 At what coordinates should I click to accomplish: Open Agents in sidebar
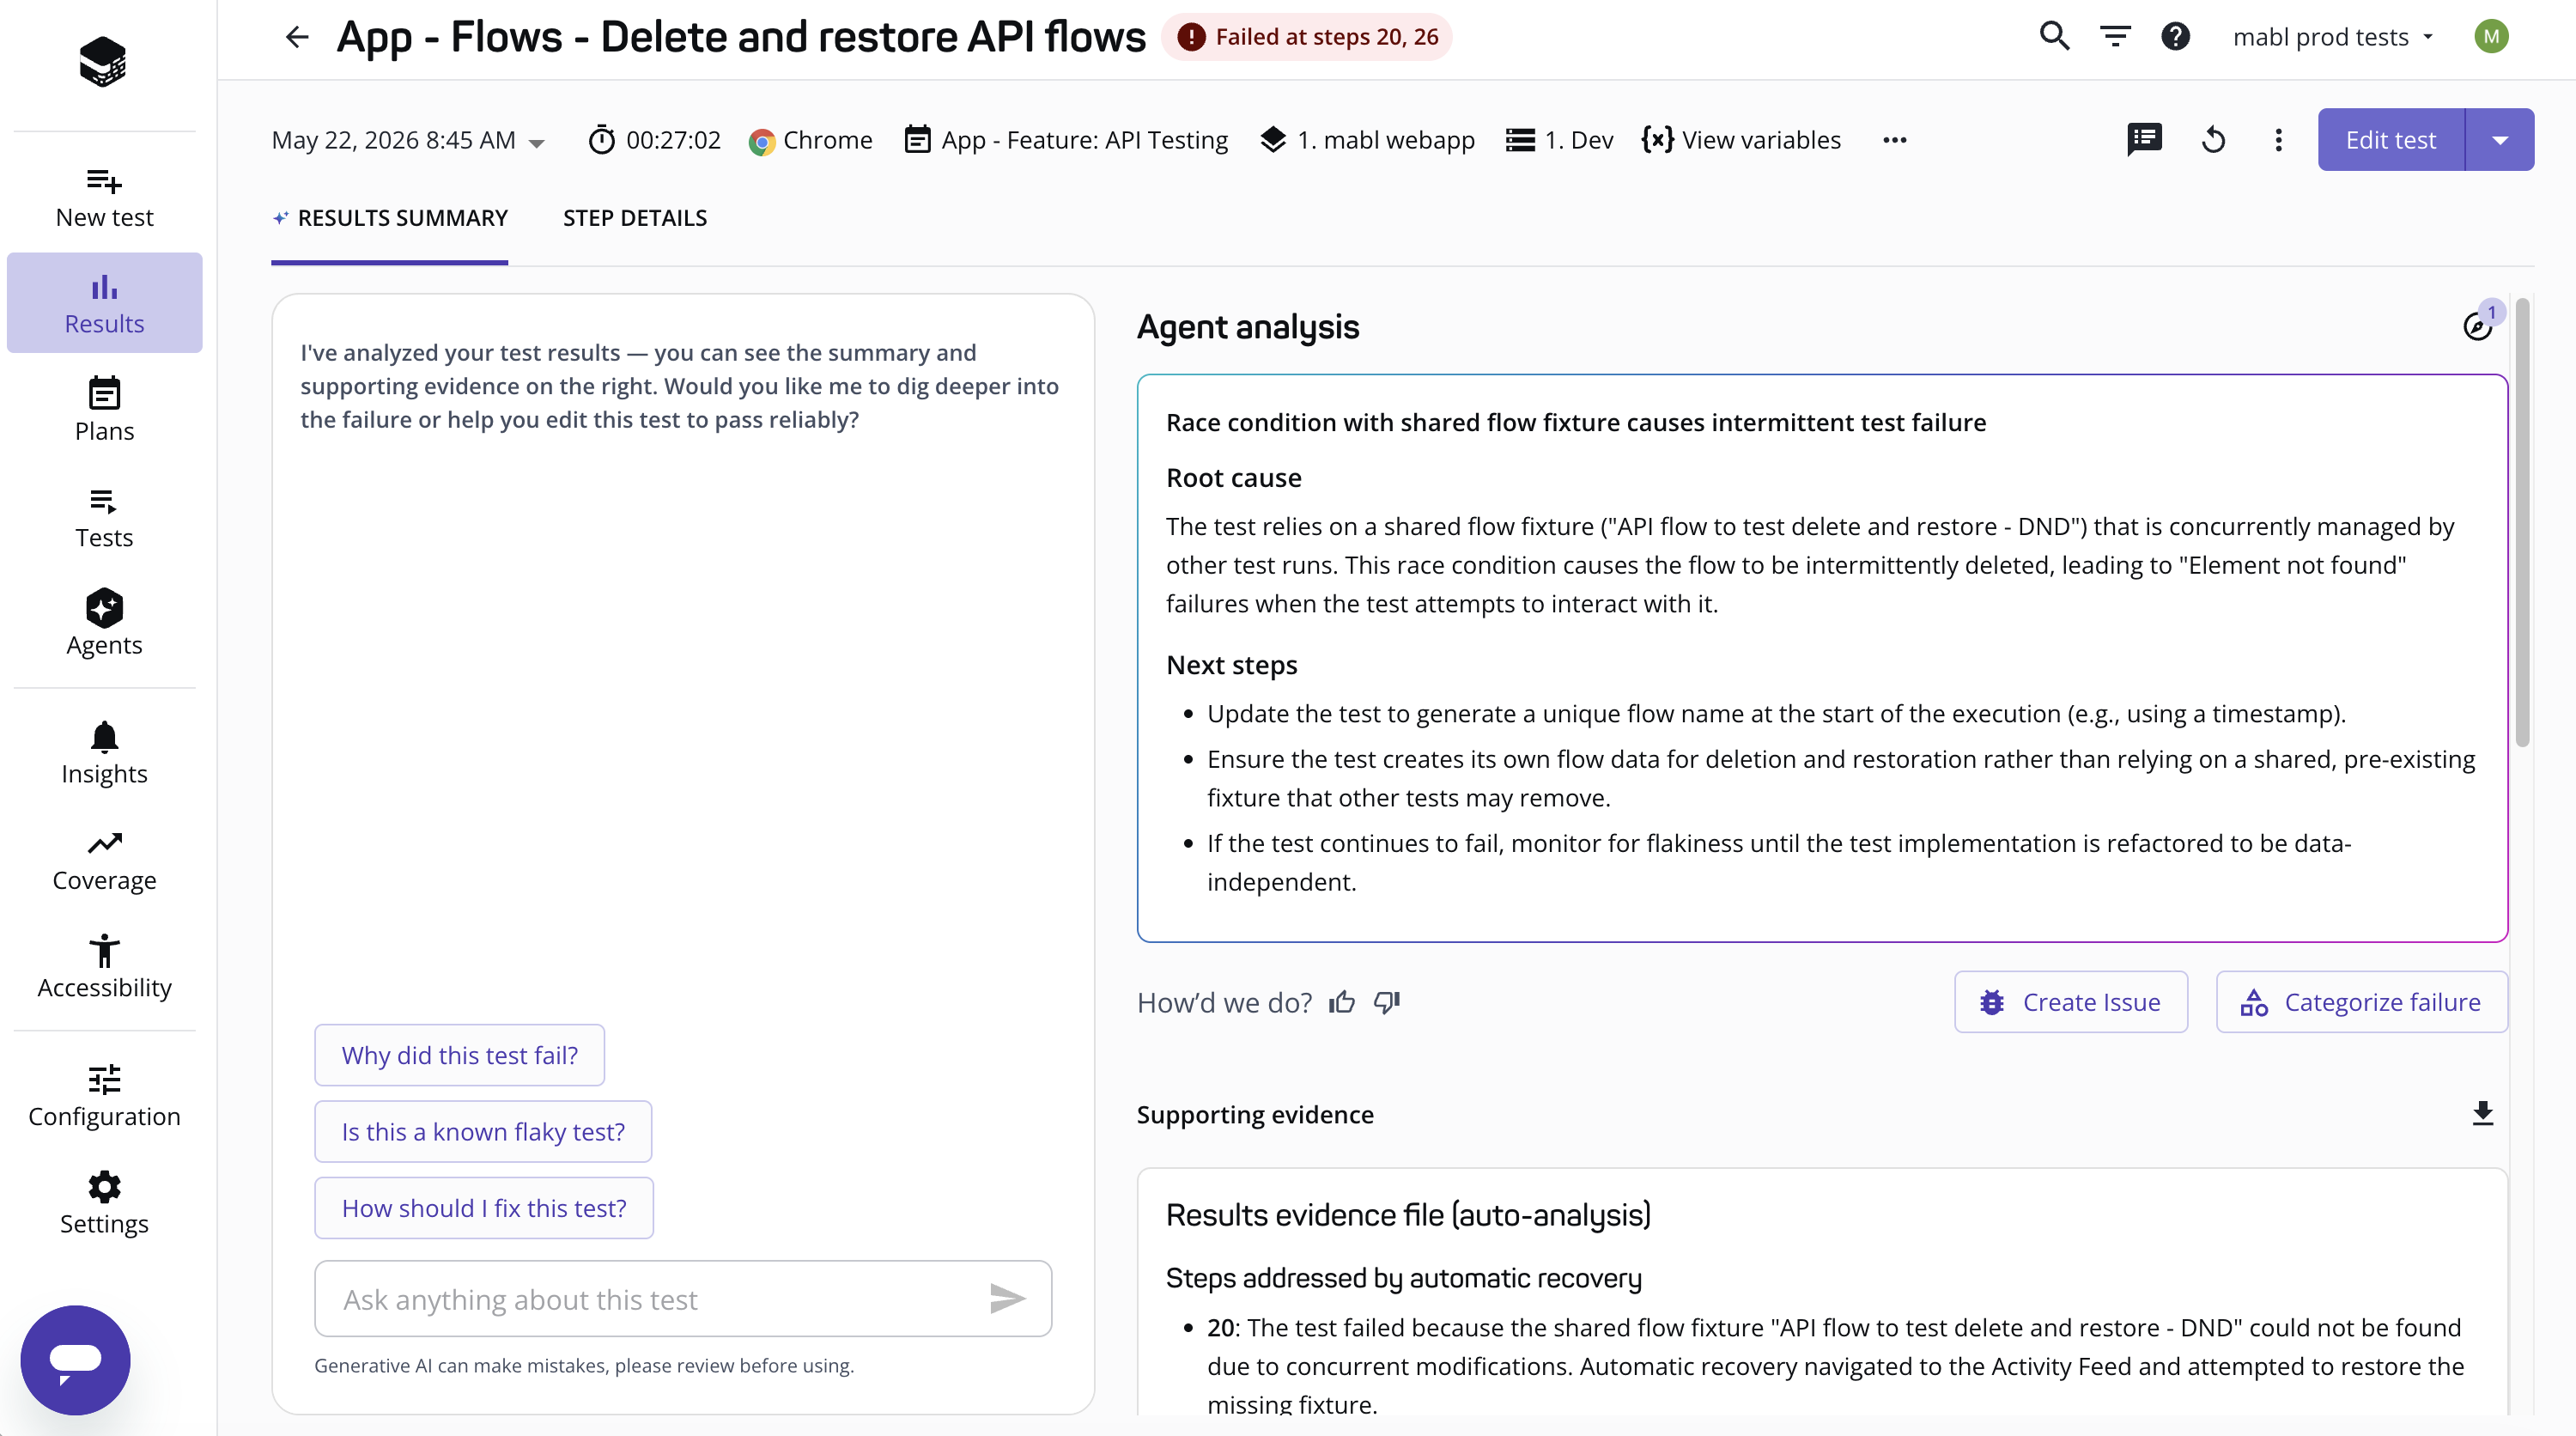pos(104,624)
